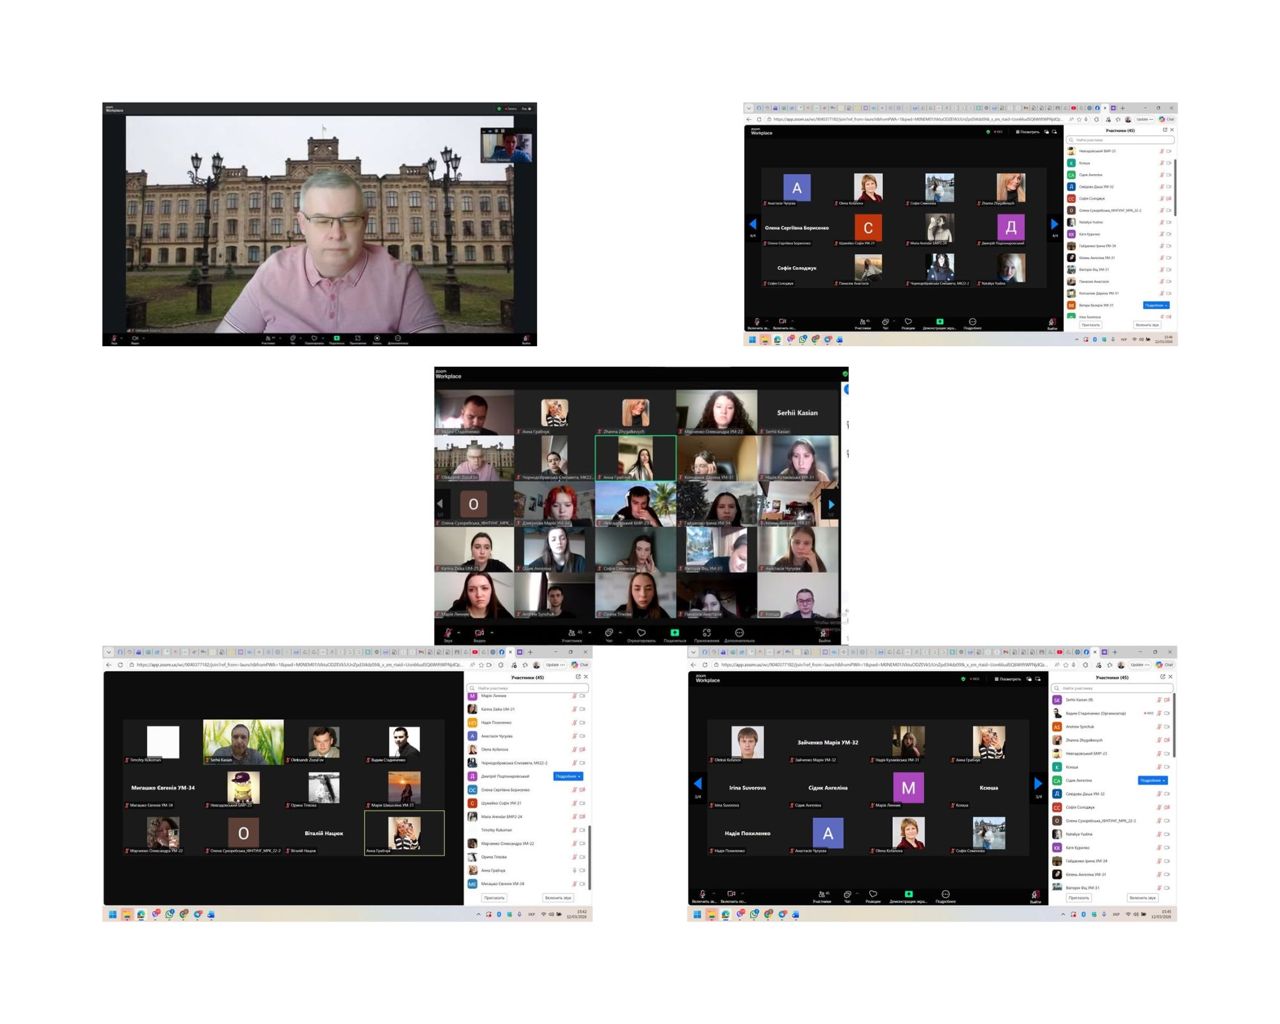Image resolution: width=1280 pixels, height=1024 pixels.
Task: Click blue previous-page arrow beside Irina Suvorova tile
Action: pos(698,784)
